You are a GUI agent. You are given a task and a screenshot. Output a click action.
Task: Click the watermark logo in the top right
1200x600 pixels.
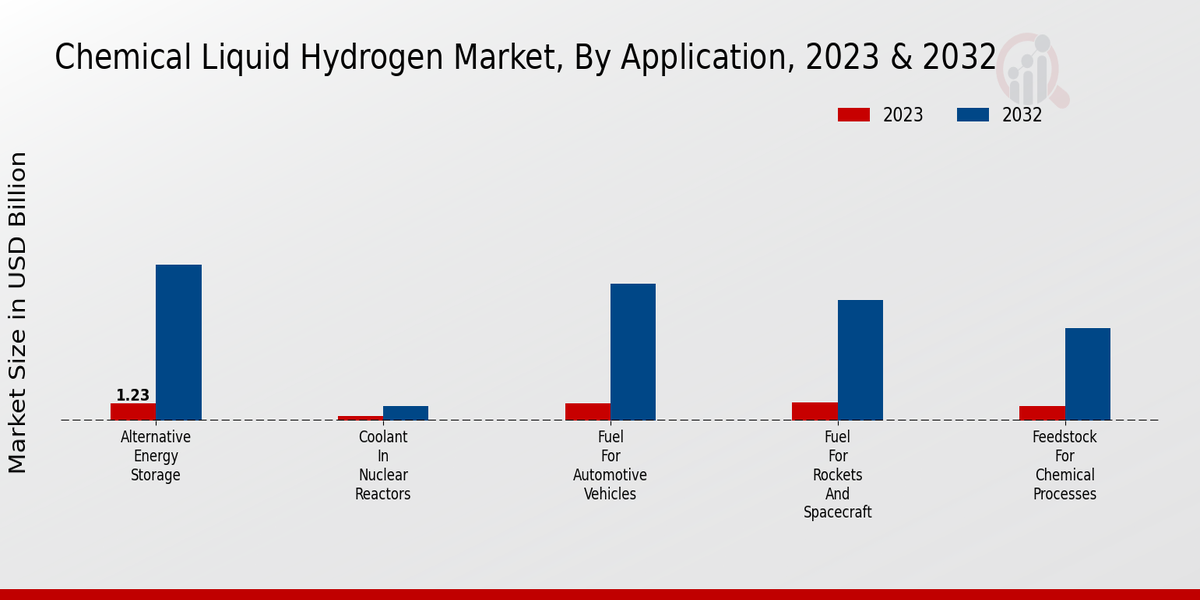pos(1033,68)
